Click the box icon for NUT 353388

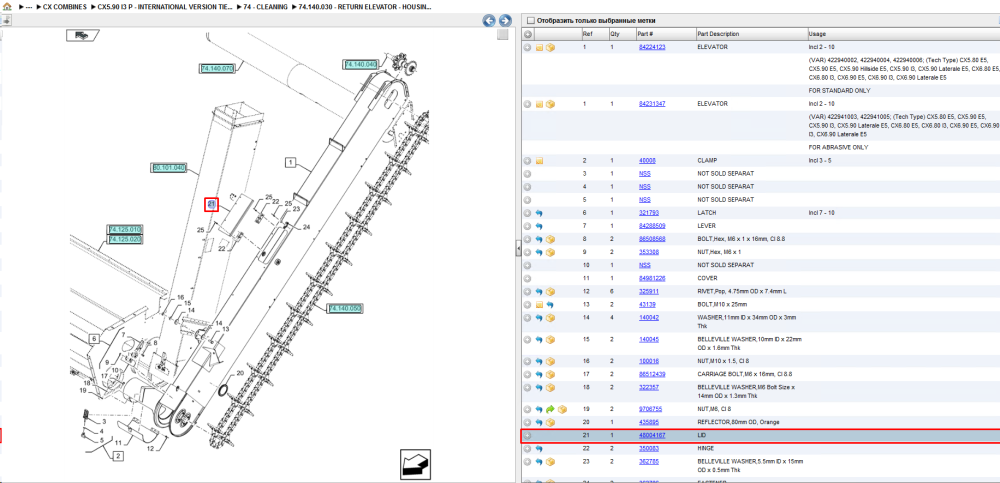[550, 252]
